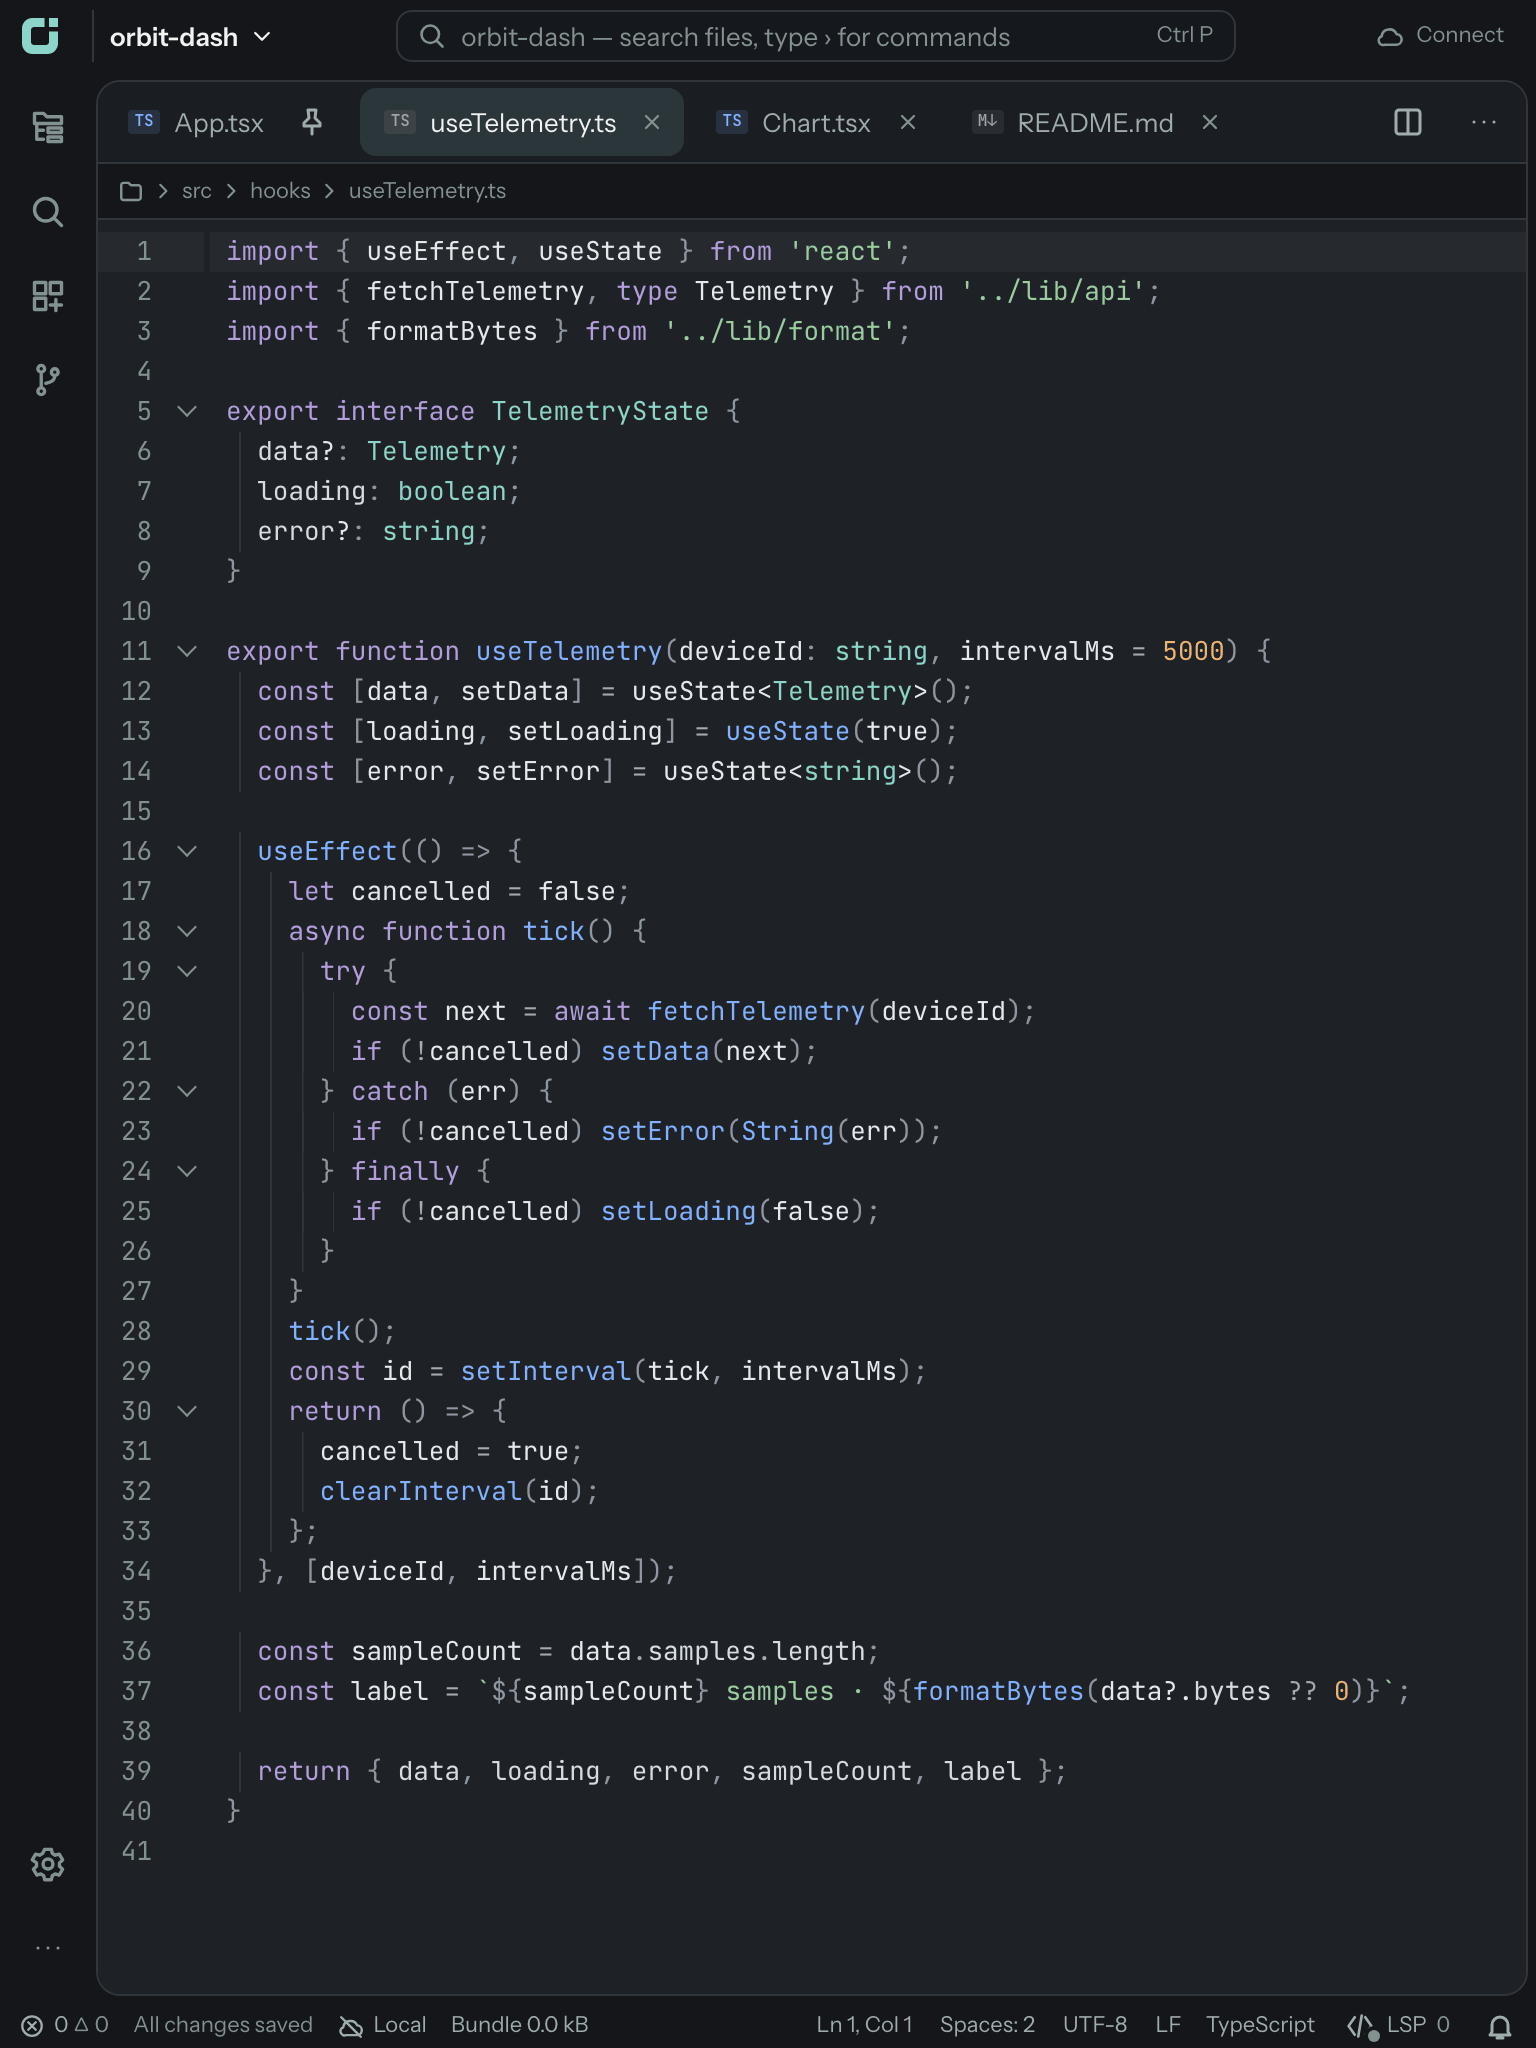Click the 'react' import string
This screenshot has width=1536, height=2048.
pyautogui.click(x=842, y=251)
